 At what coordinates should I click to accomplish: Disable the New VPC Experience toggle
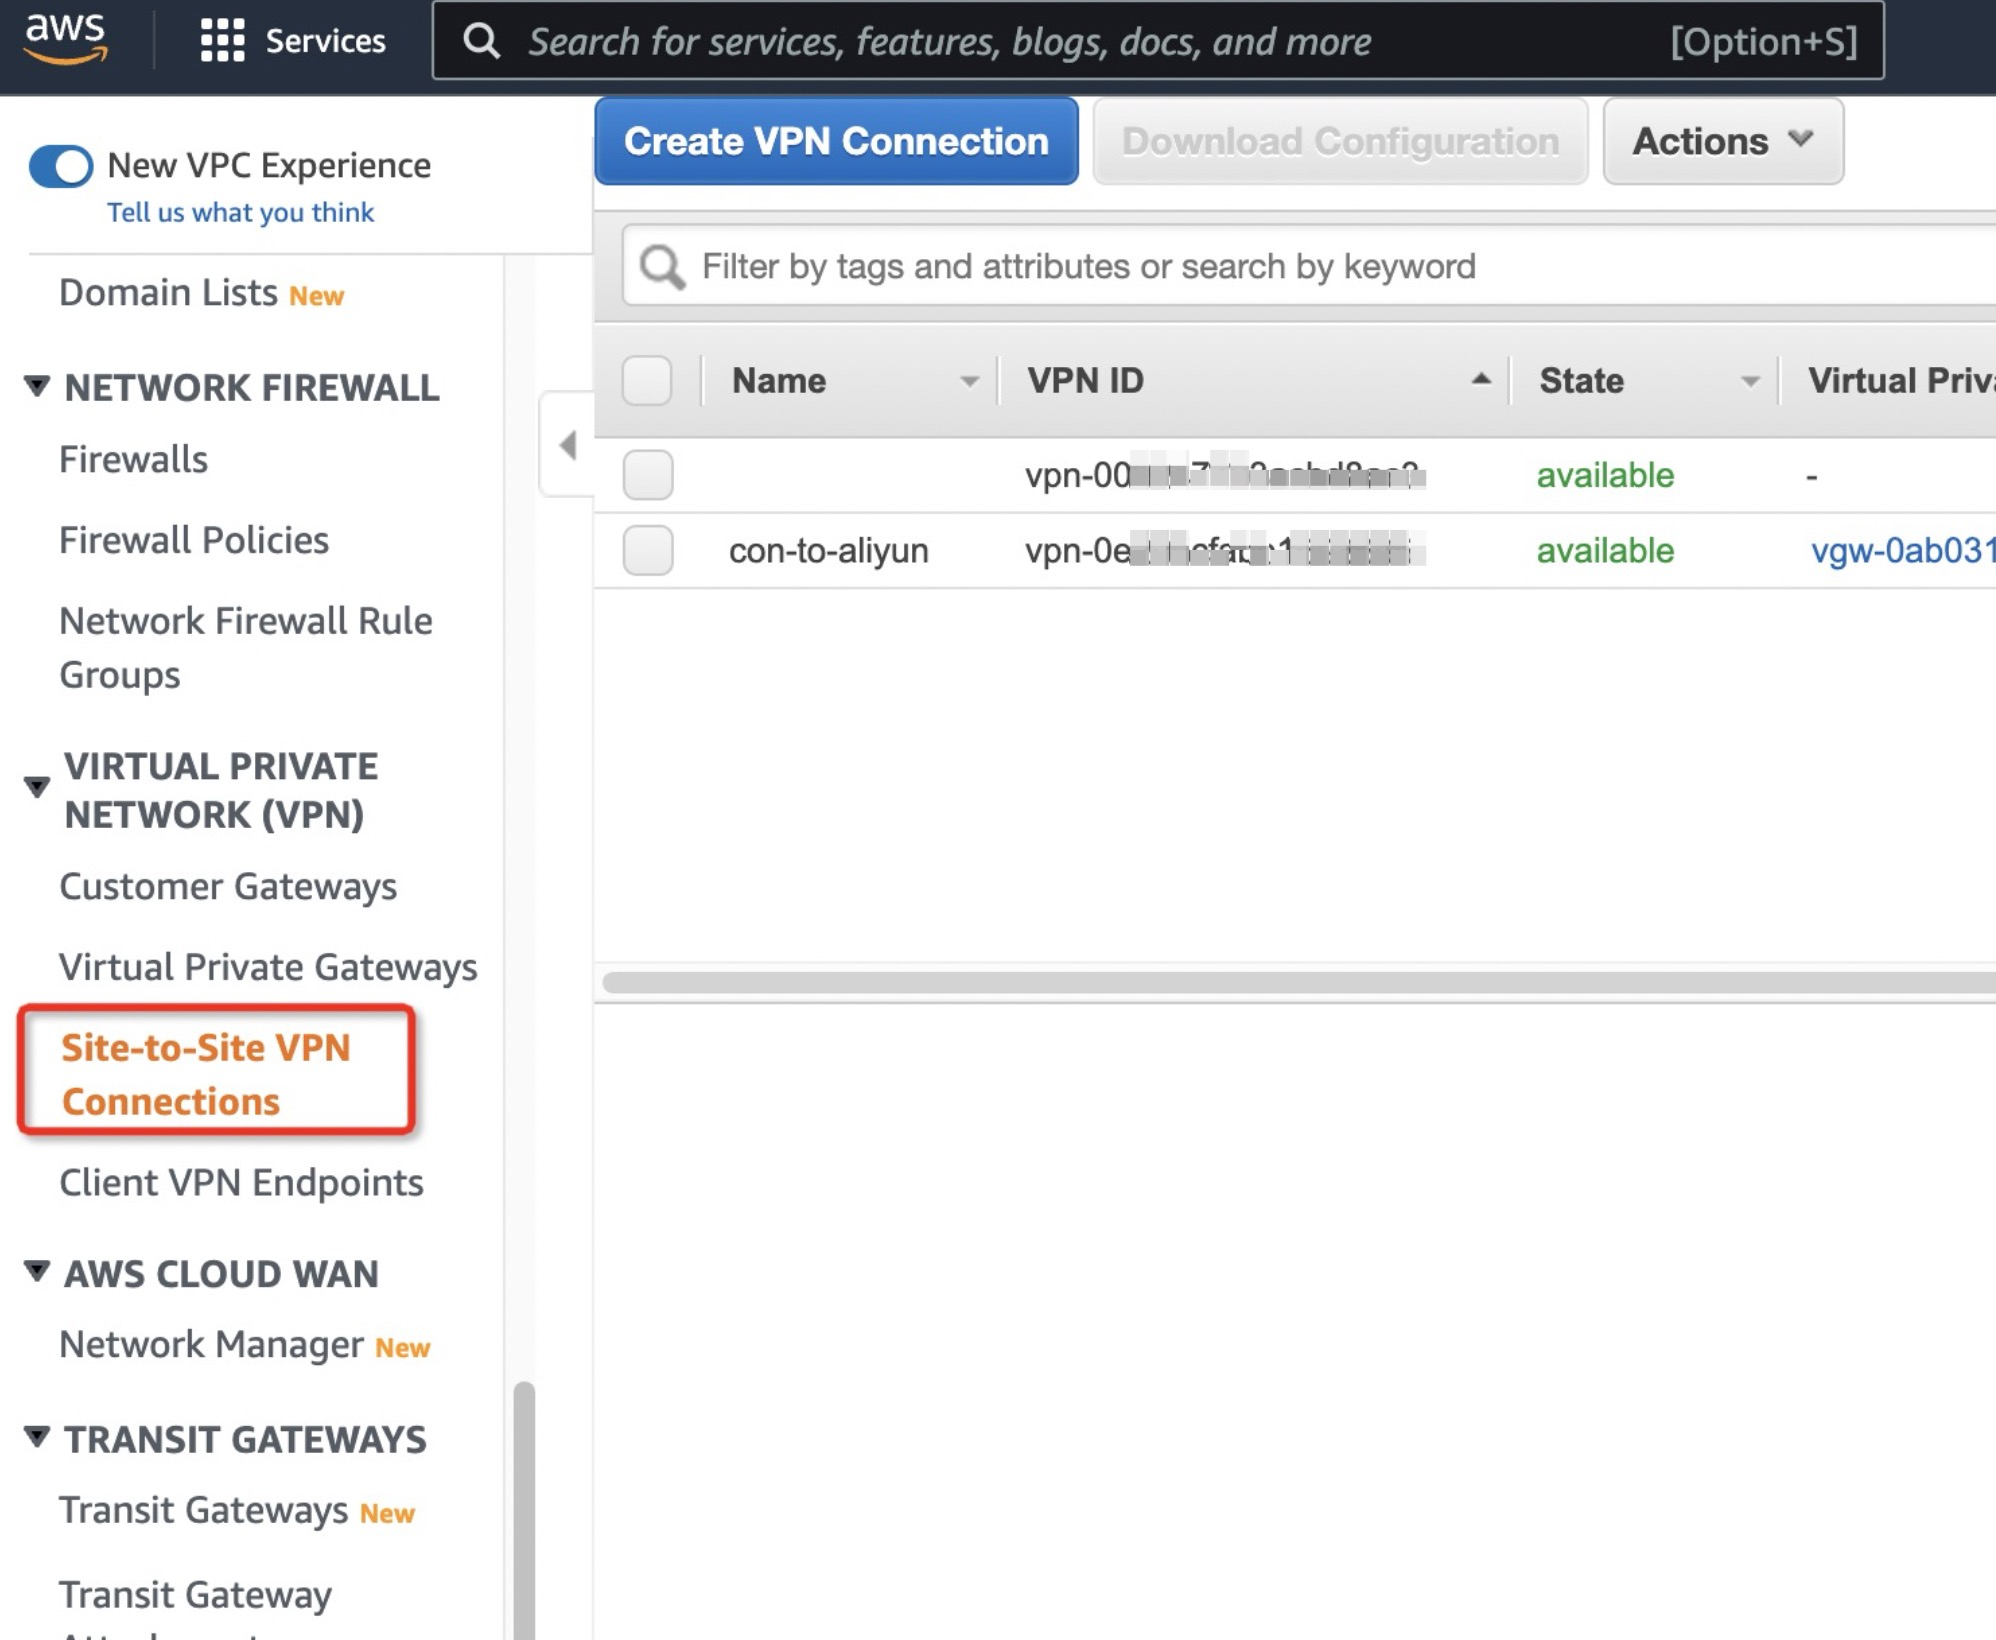[x=62, y=167]
